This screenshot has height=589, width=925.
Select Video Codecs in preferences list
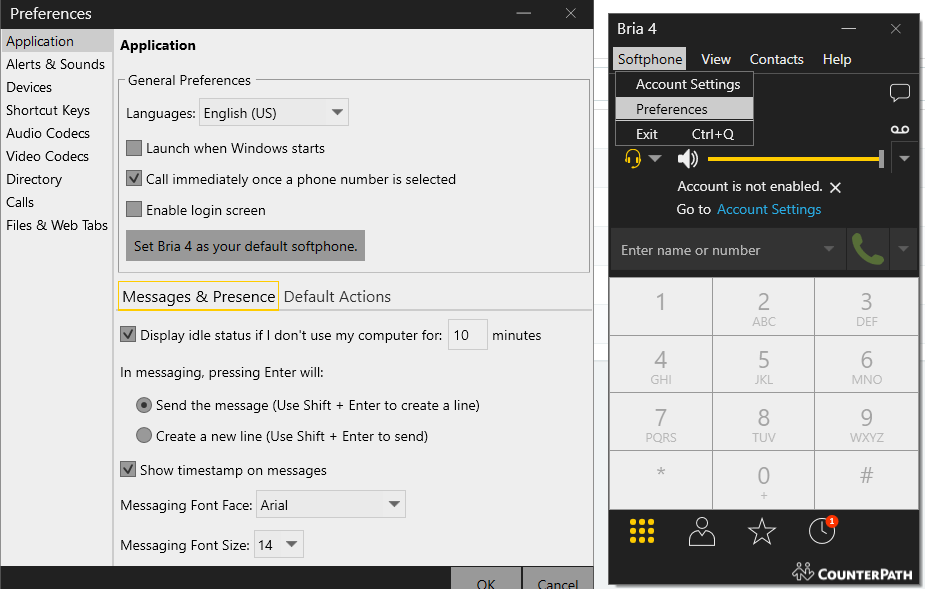[x=47, y=156]
